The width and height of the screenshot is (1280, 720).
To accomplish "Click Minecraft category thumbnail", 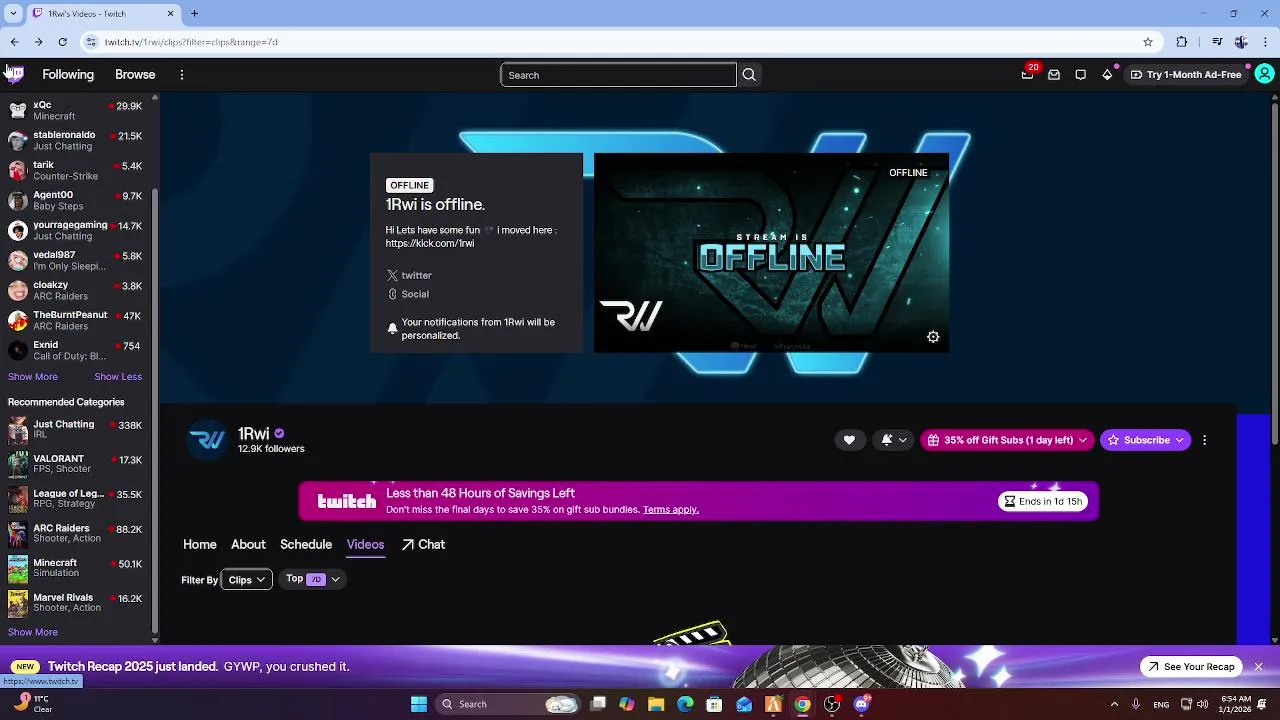I will [18, 569].
